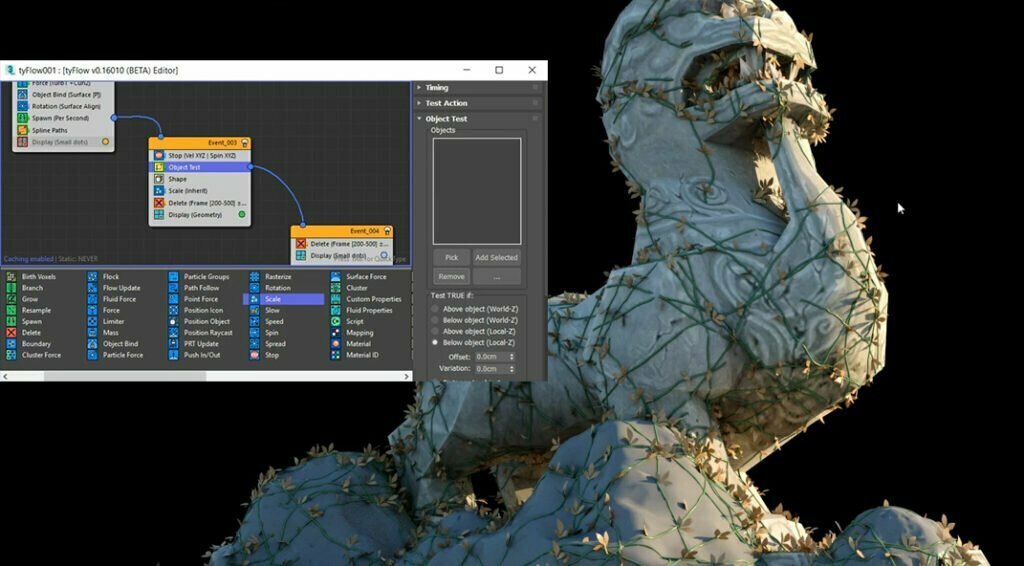Click the Delete operator icon in the depot
The width and height of the screenshot is (1024, 566).
11,333
